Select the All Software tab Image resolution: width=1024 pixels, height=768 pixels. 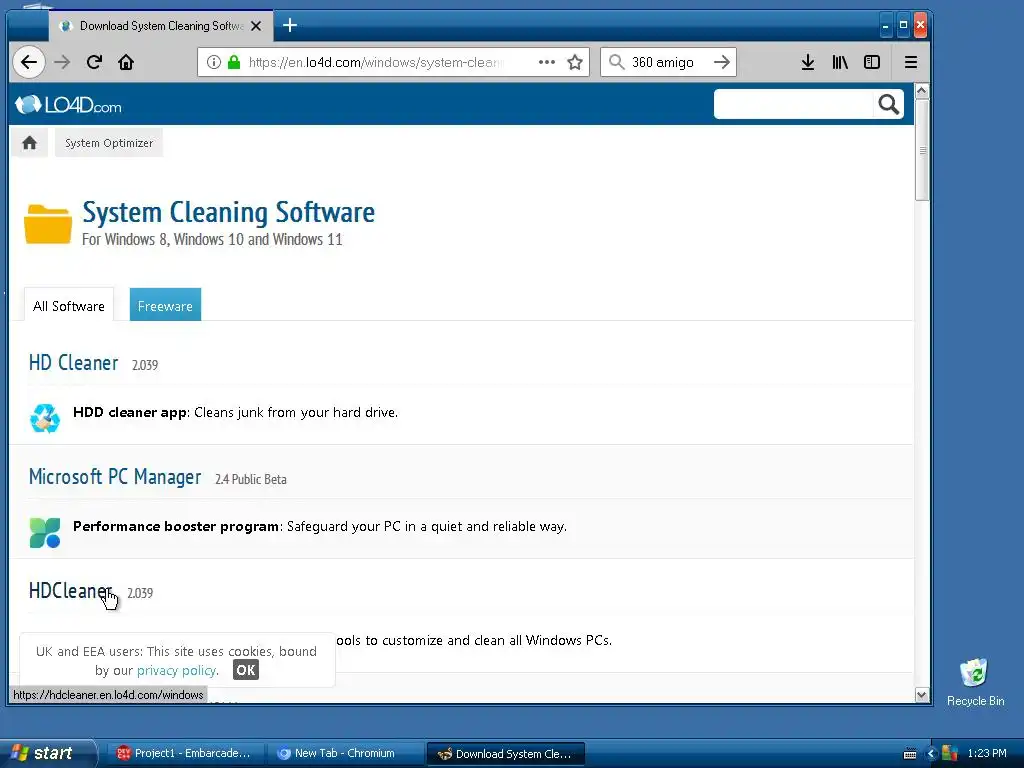tap(69, 306)
